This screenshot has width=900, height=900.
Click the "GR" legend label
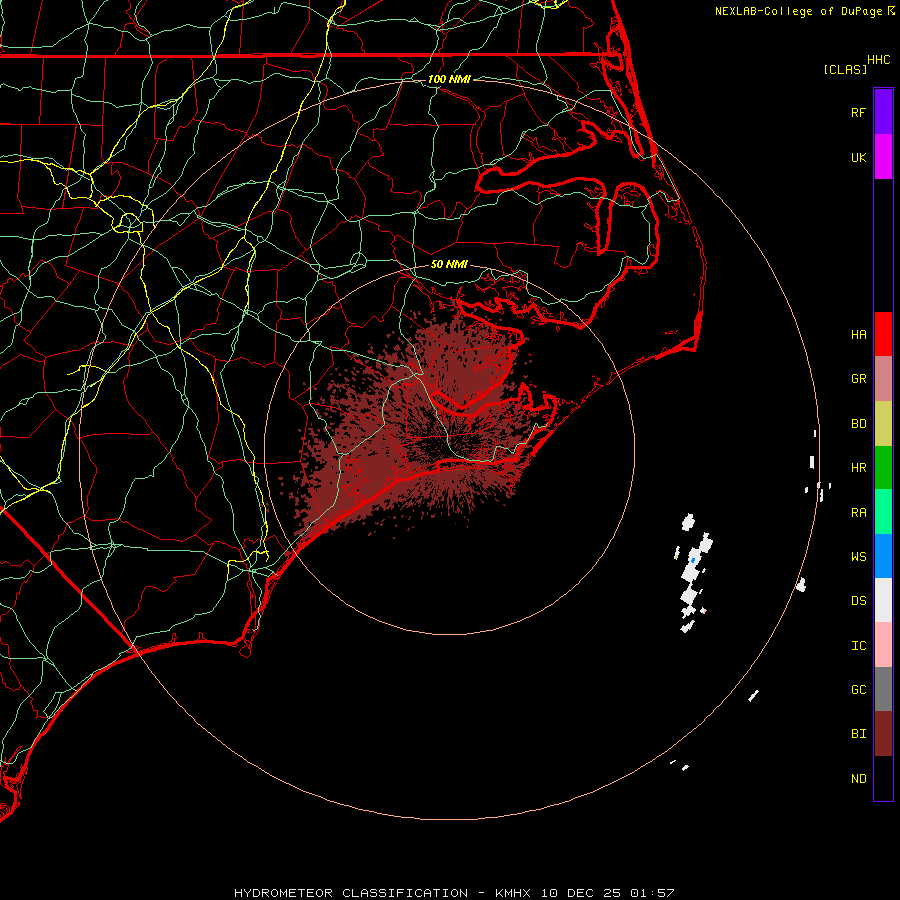[x=858, y=379]
